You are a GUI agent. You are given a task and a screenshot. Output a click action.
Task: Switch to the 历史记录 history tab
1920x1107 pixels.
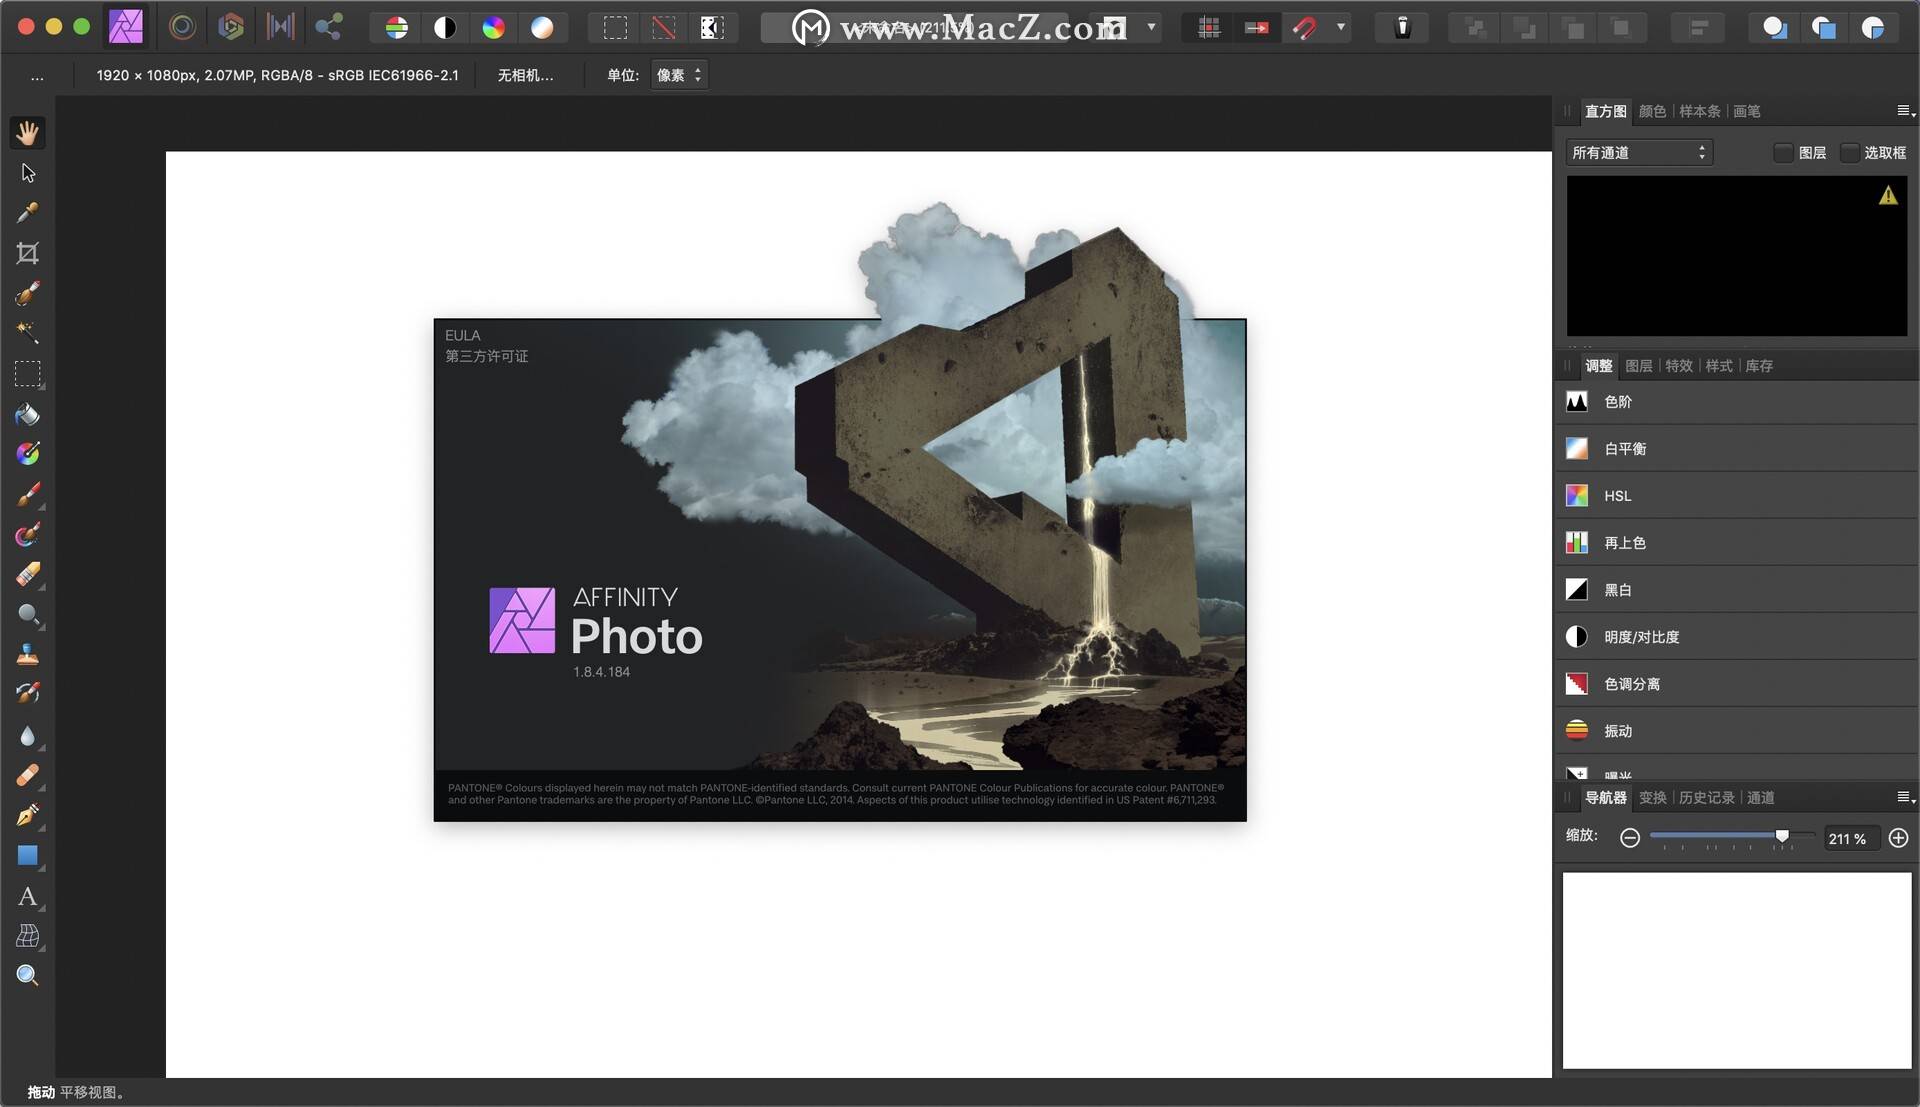pos(1706,797)
